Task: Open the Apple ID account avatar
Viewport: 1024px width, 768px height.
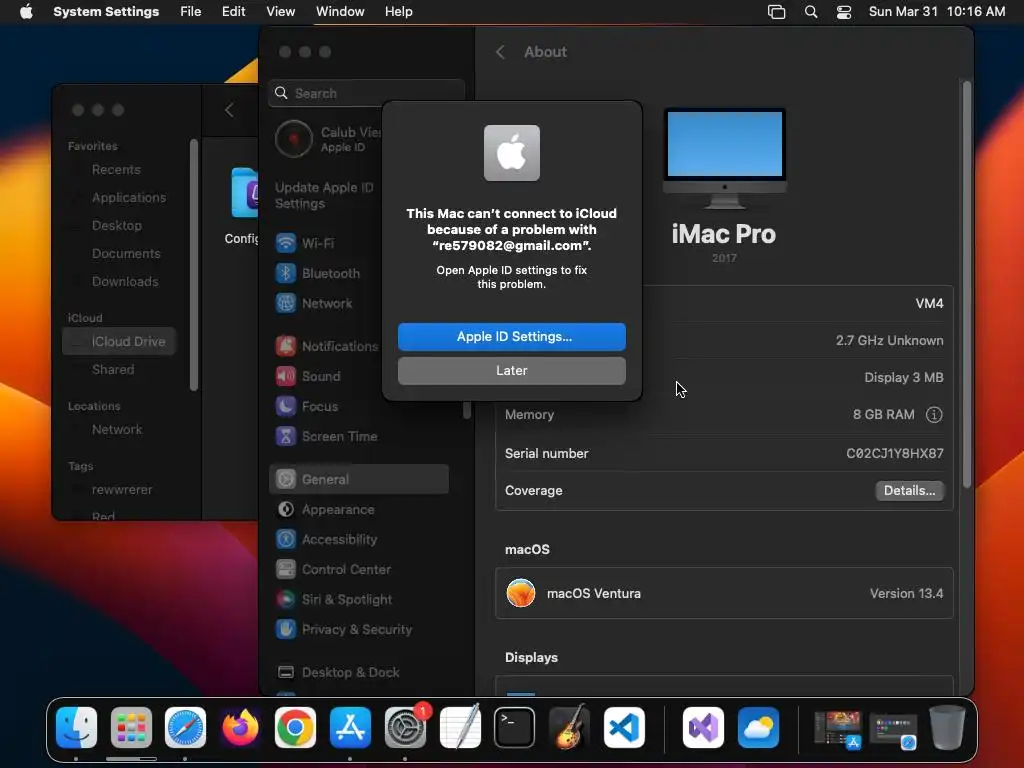Action: pos(294,139)
